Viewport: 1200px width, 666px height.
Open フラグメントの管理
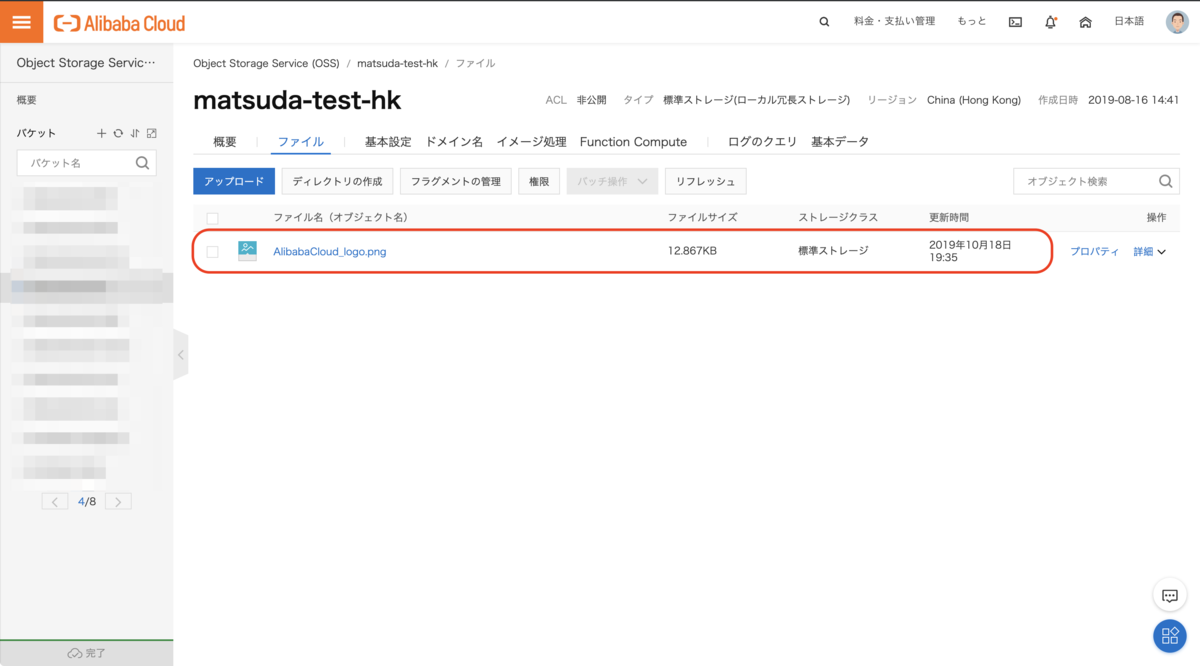tap(456, 181)
